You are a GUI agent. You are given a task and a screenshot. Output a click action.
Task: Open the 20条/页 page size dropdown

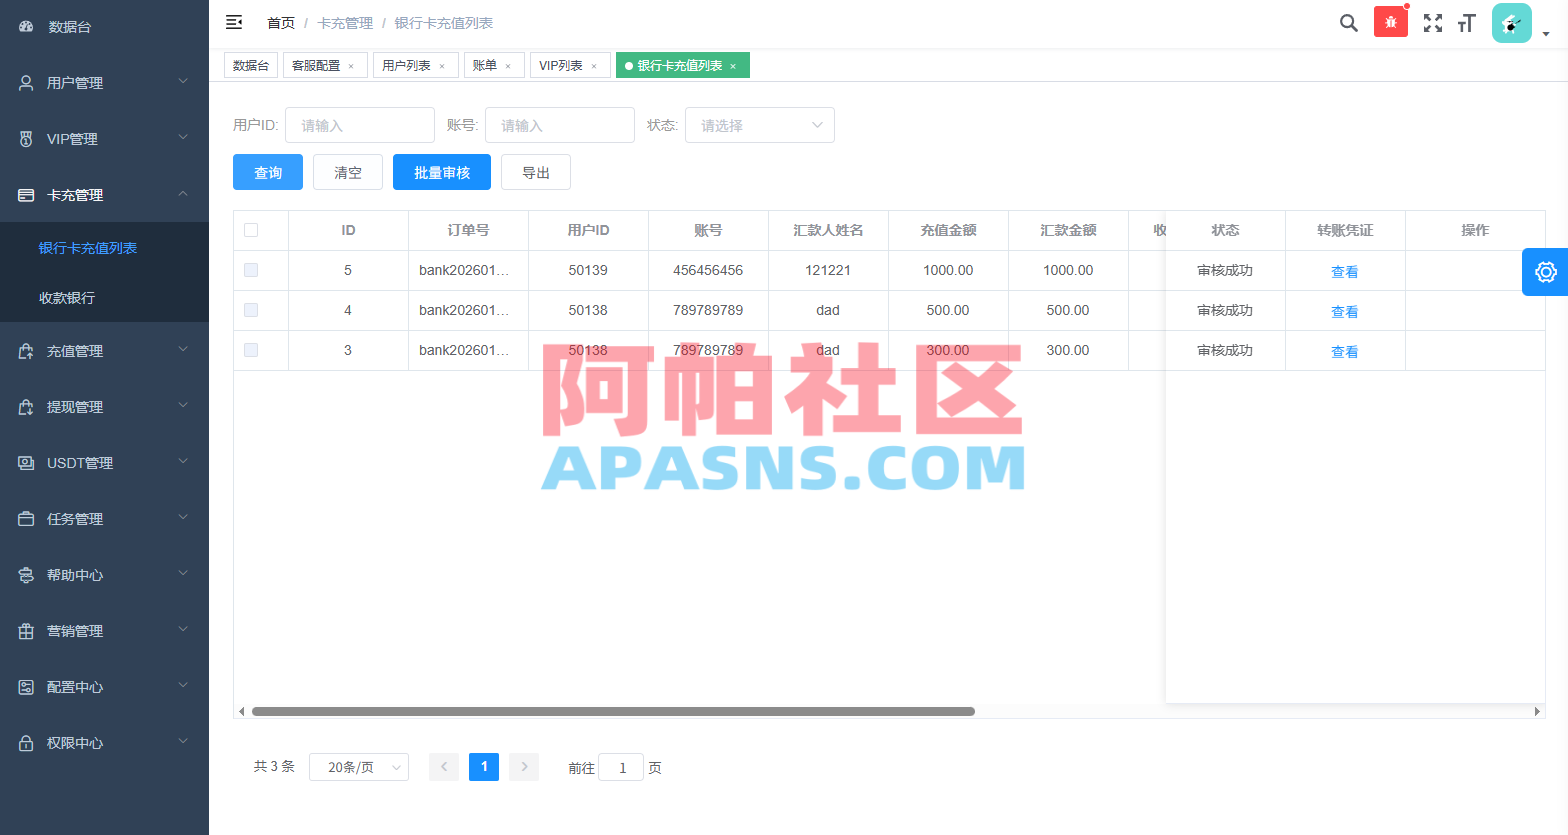[x=359, y=767]
